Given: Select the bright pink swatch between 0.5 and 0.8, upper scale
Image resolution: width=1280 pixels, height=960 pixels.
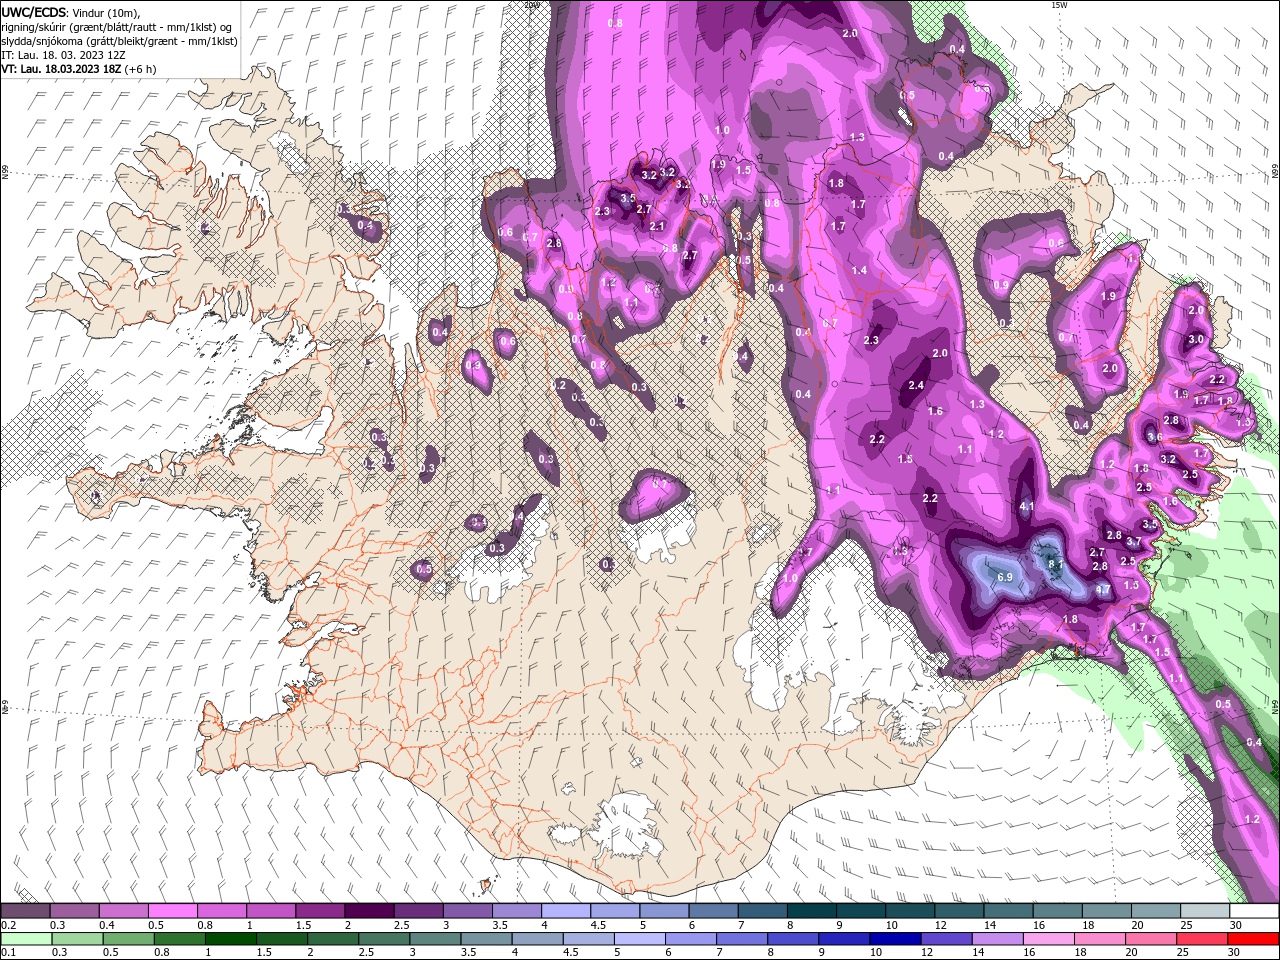Looking at the screenshot, I should [172, 911].
